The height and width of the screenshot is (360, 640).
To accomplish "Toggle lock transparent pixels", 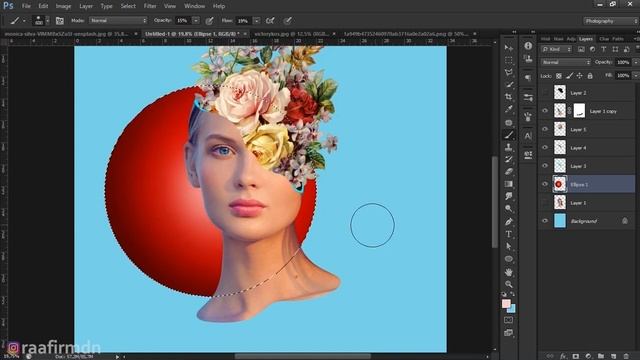I will tap(559, 76).
